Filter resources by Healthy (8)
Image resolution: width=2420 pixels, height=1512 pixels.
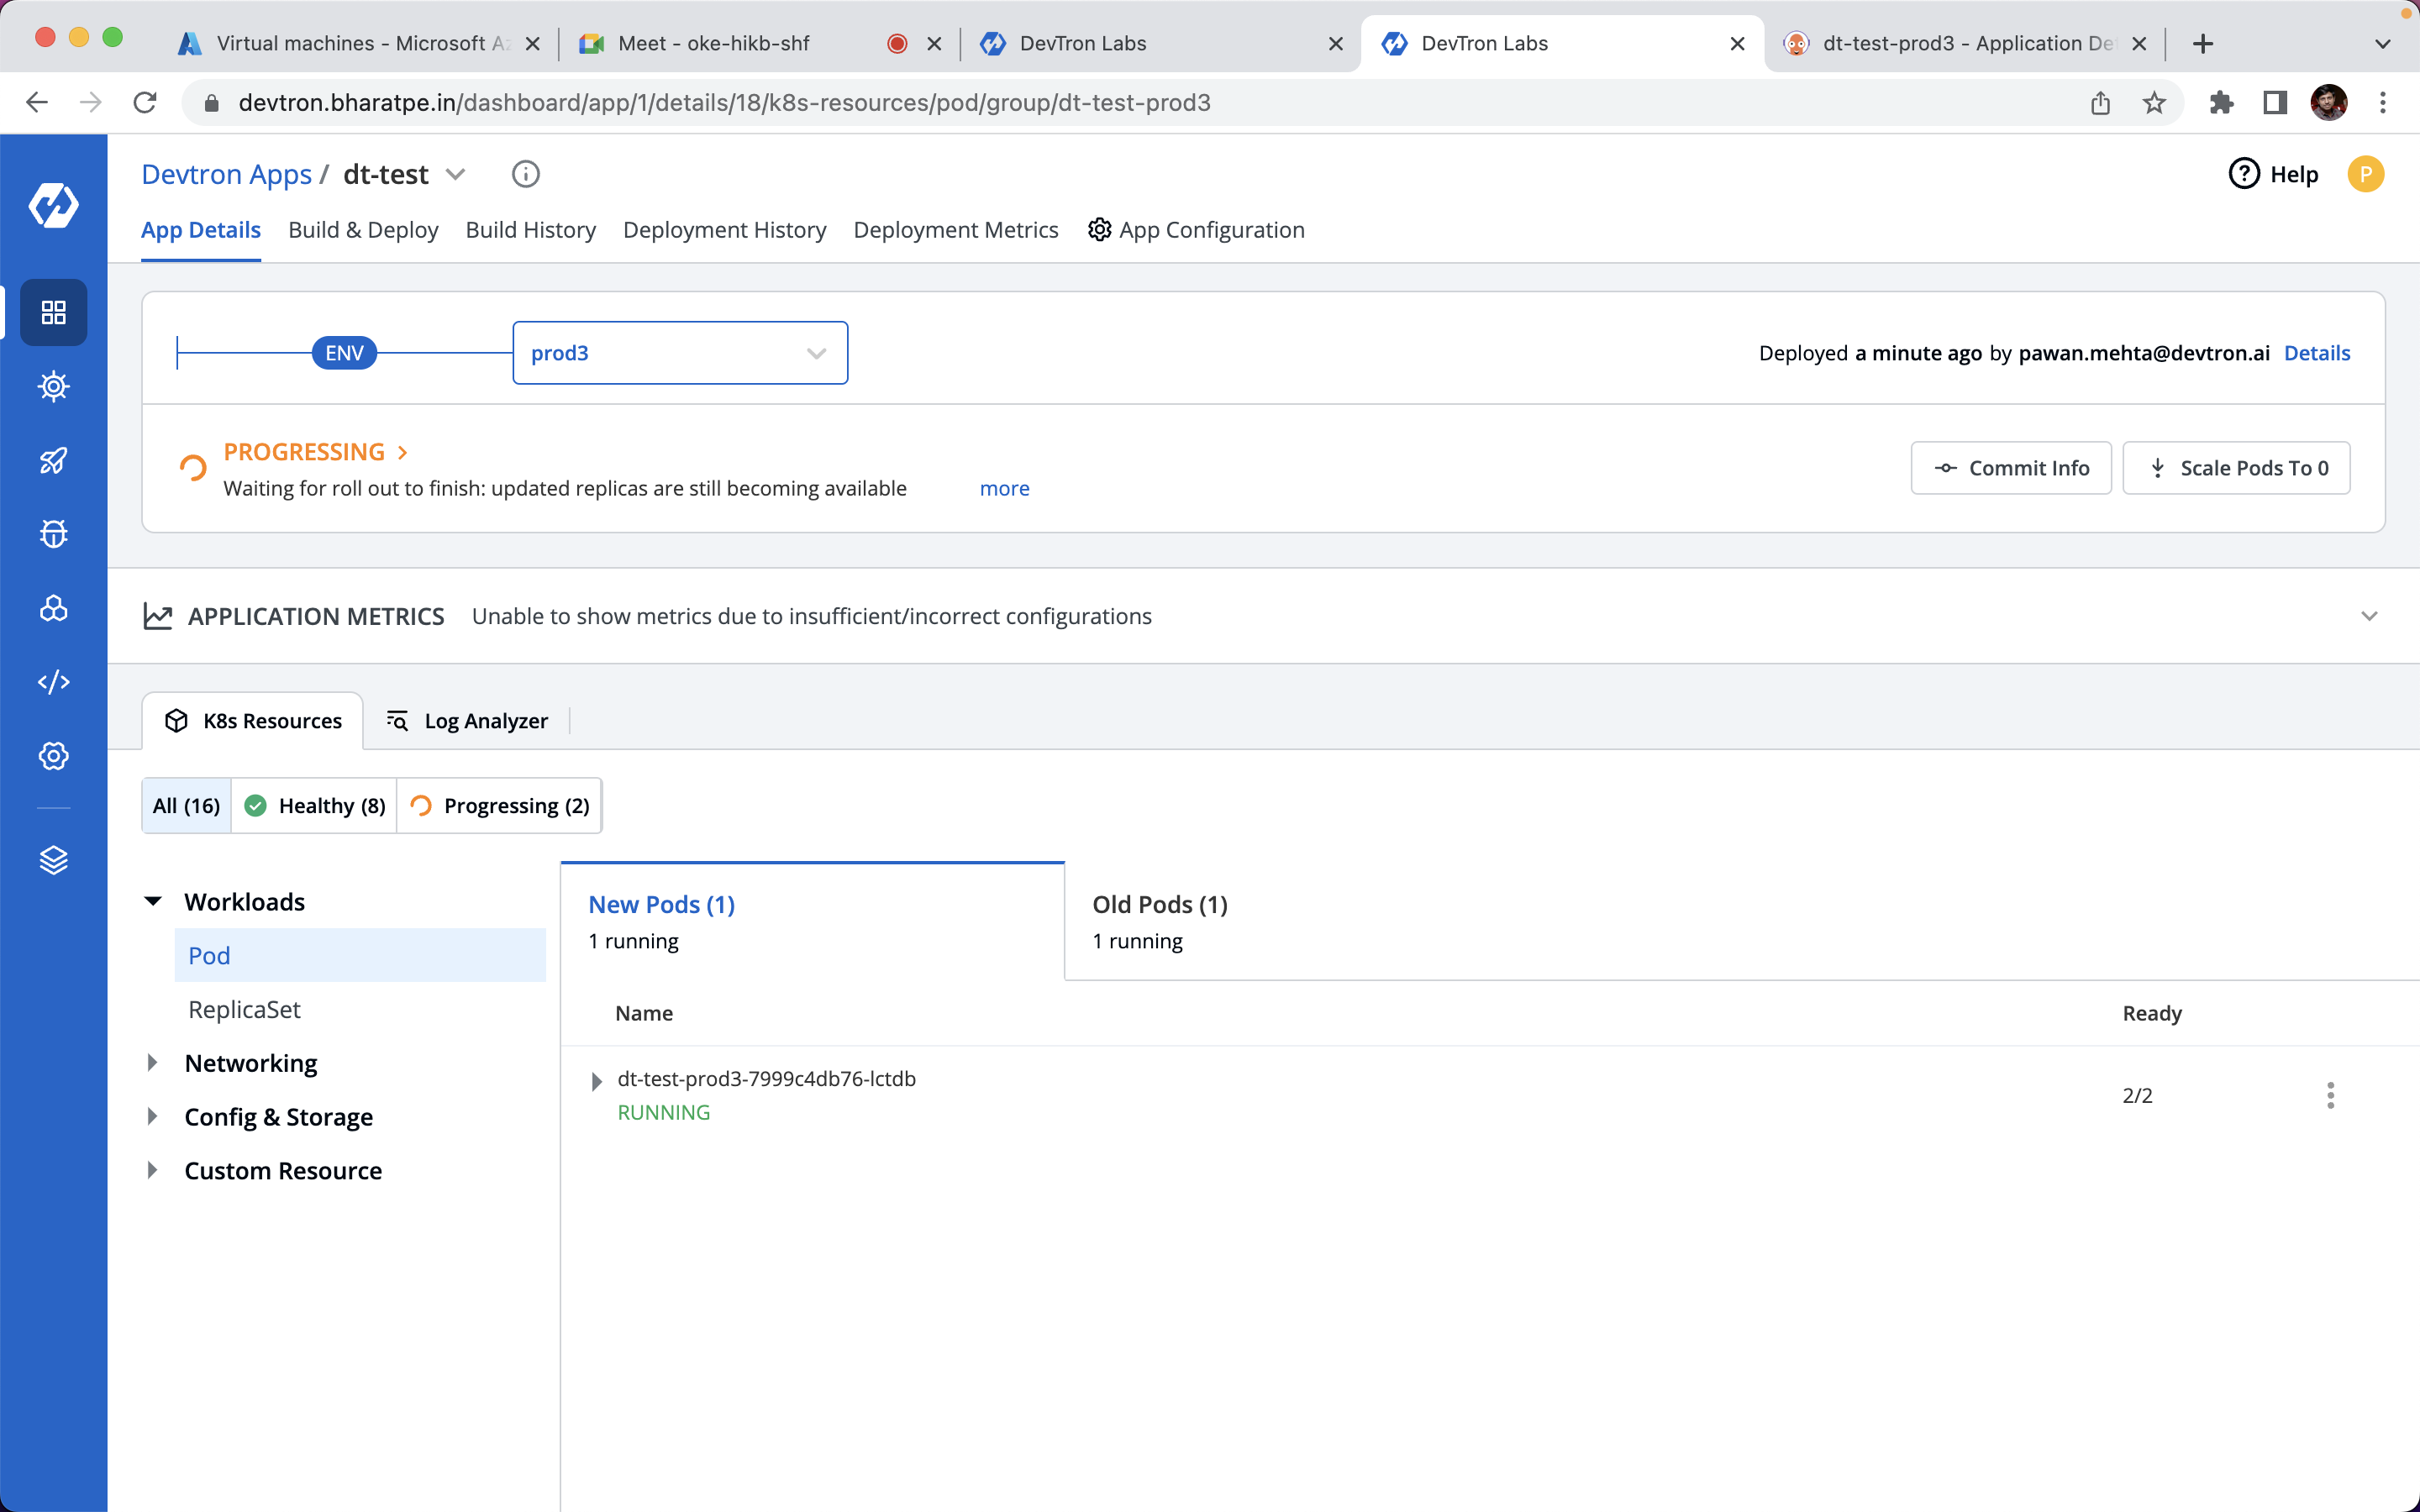pyautogui.click(x=314, y=805)
